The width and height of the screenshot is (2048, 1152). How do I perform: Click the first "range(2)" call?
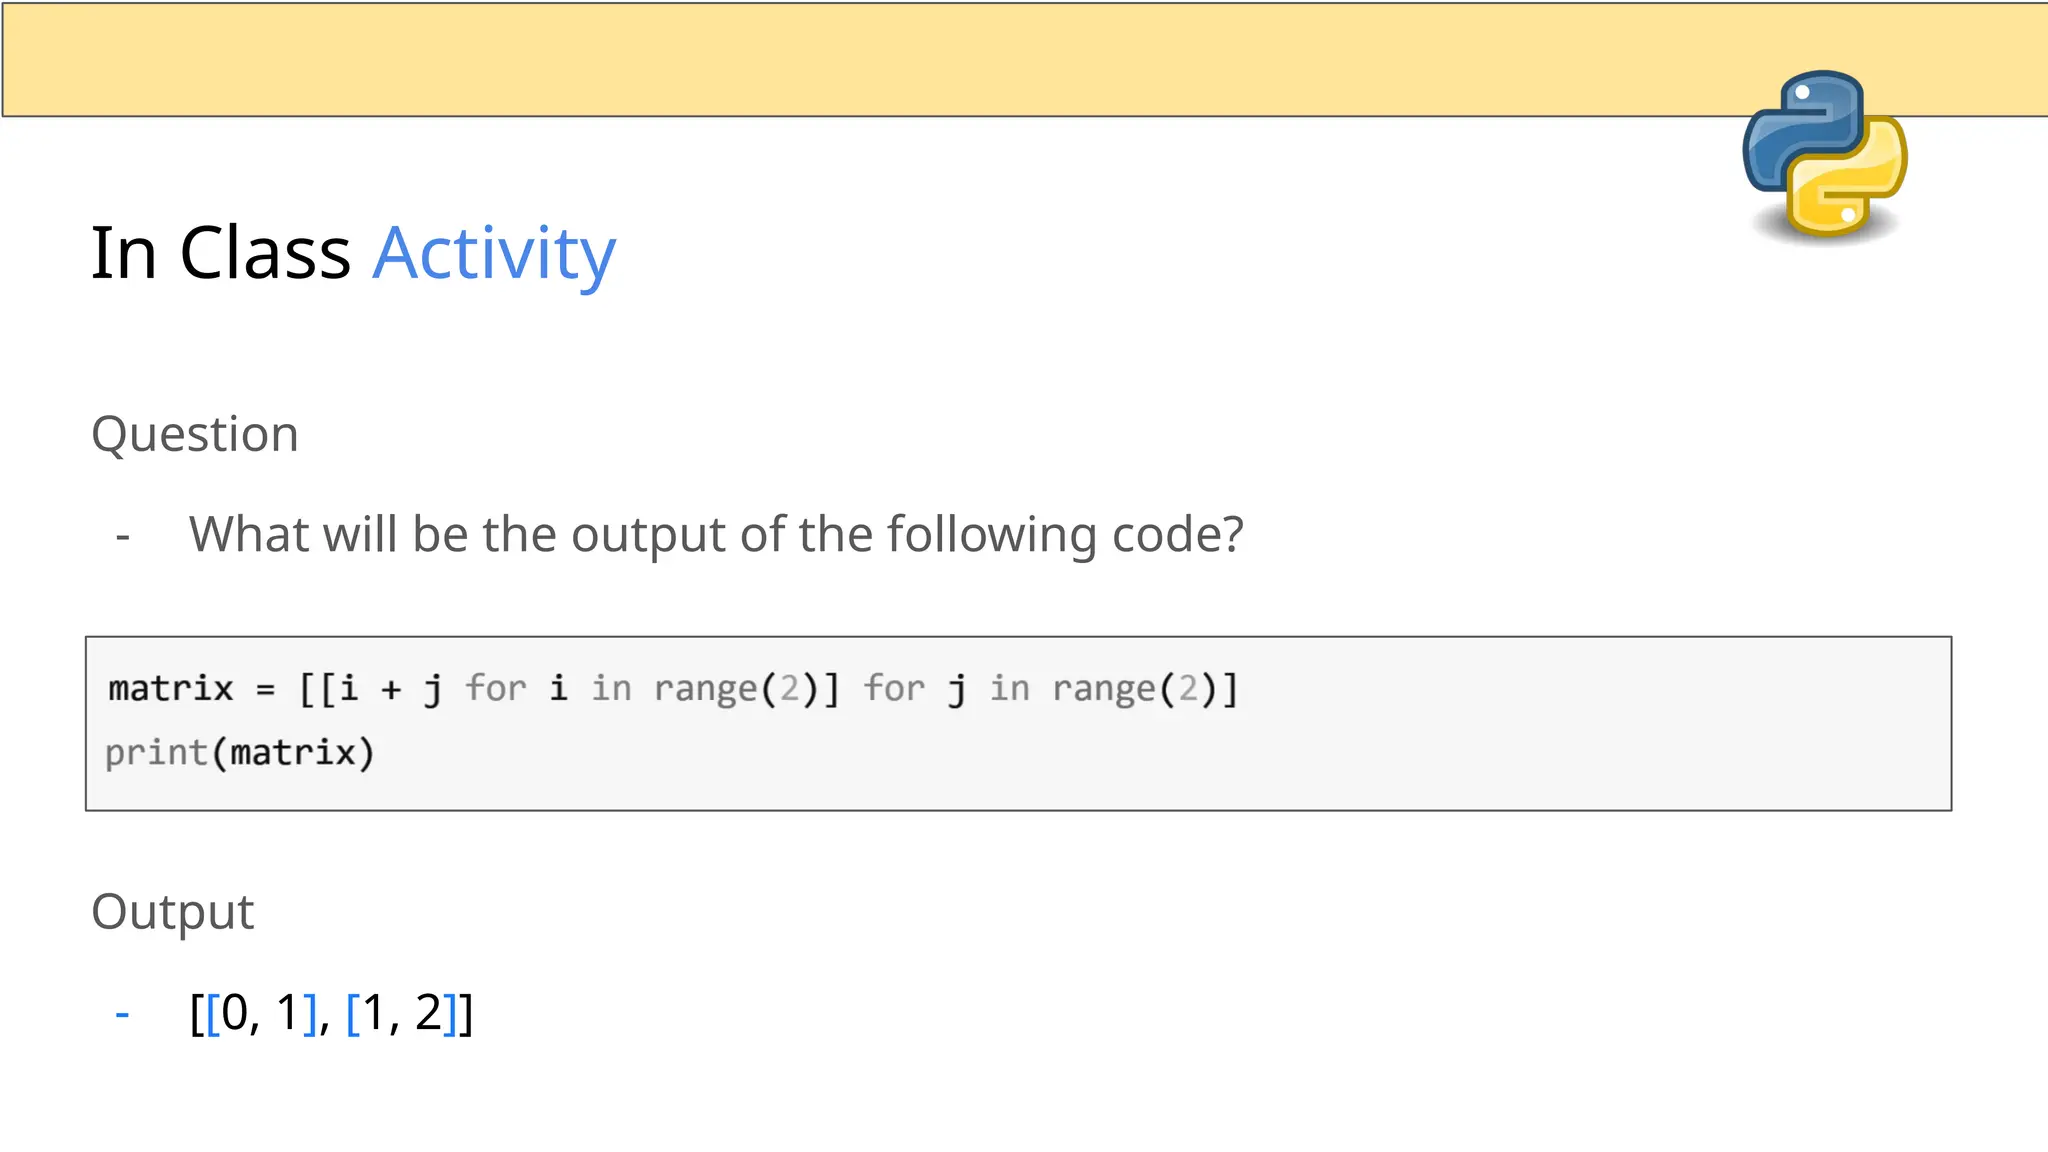click(736, 689)
